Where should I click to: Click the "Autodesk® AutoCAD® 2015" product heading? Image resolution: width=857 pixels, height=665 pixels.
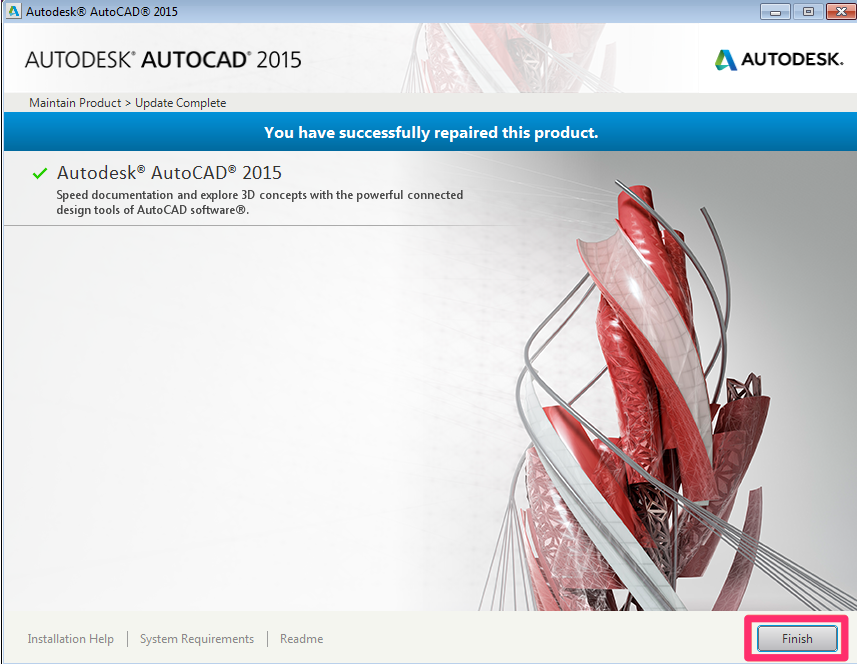(169, 173)
